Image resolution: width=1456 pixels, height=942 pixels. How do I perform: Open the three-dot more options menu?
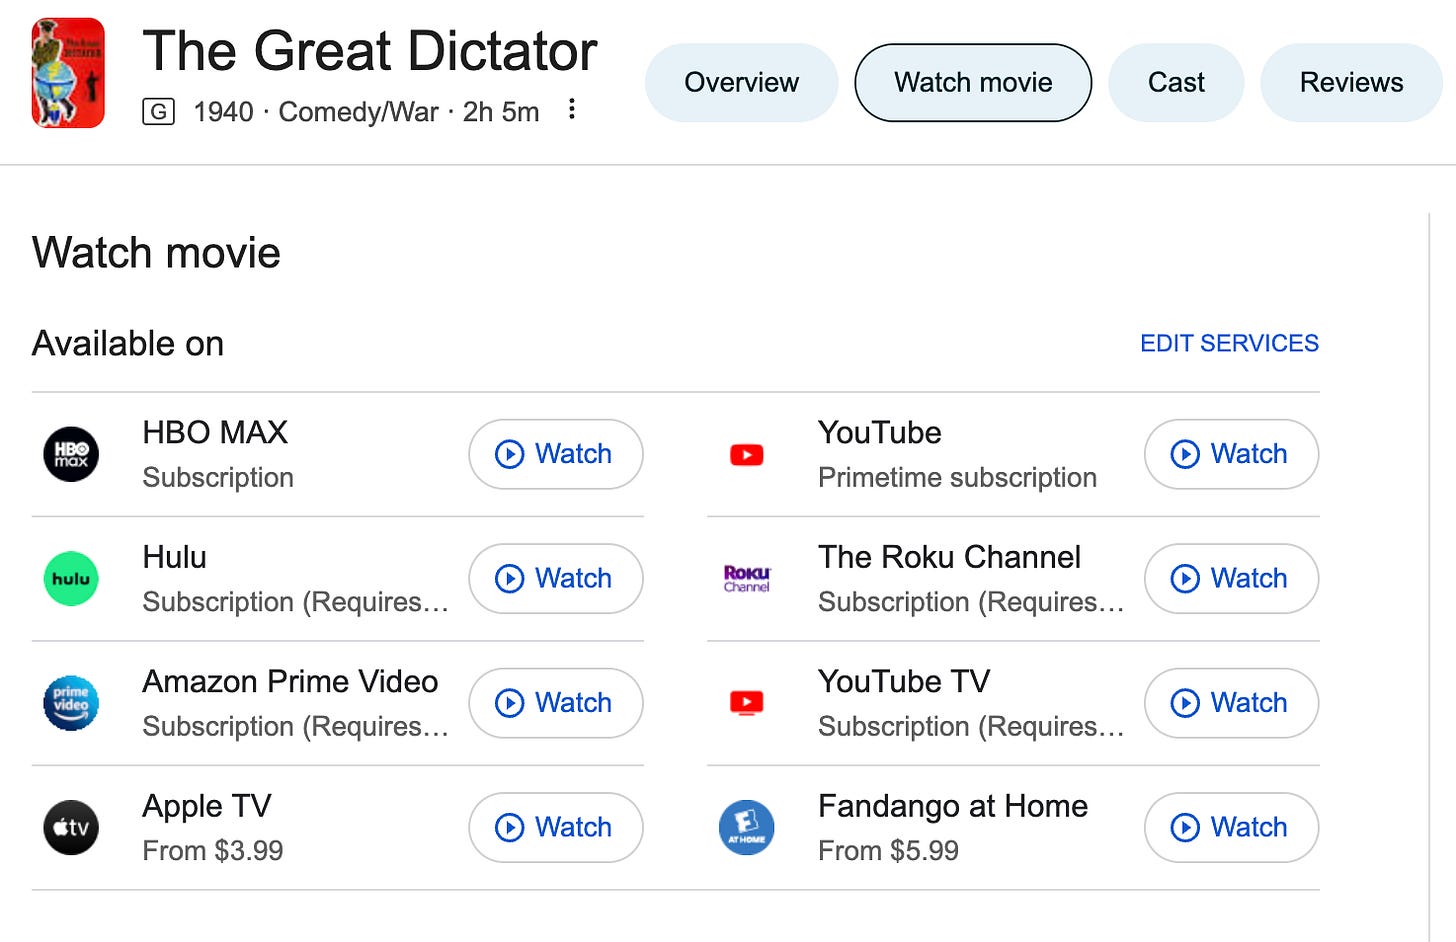[571, 109]
